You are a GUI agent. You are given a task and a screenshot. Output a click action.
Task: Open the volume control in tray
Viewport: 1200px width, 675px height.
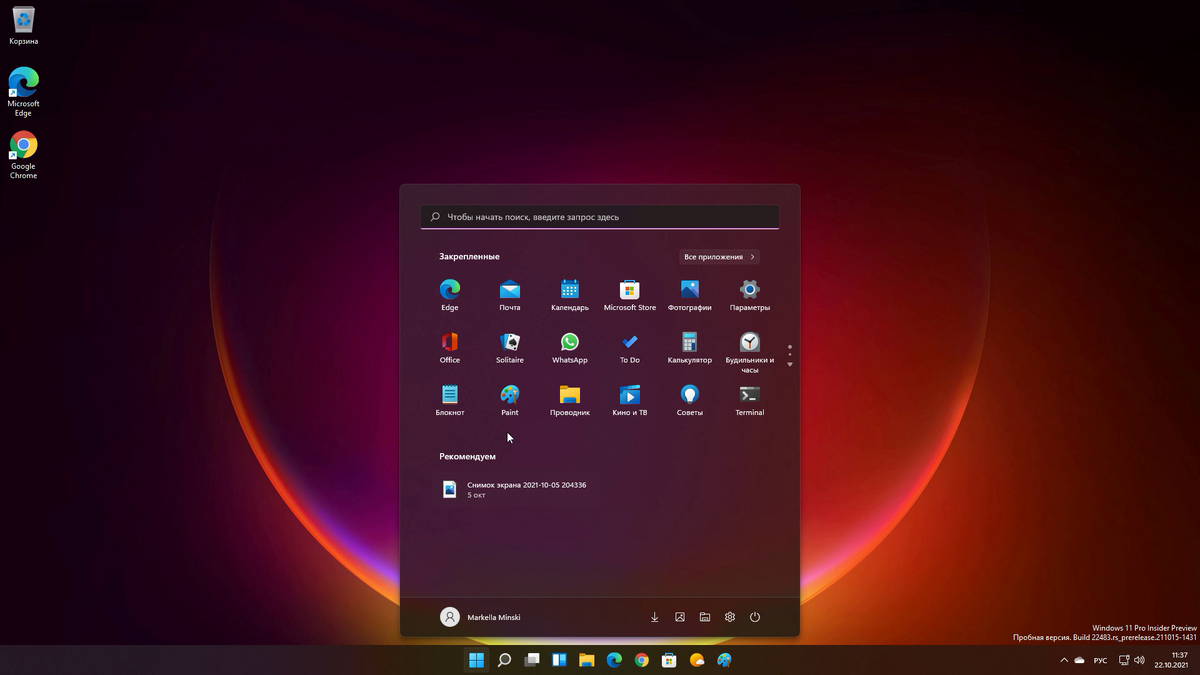click(1139, 660)
